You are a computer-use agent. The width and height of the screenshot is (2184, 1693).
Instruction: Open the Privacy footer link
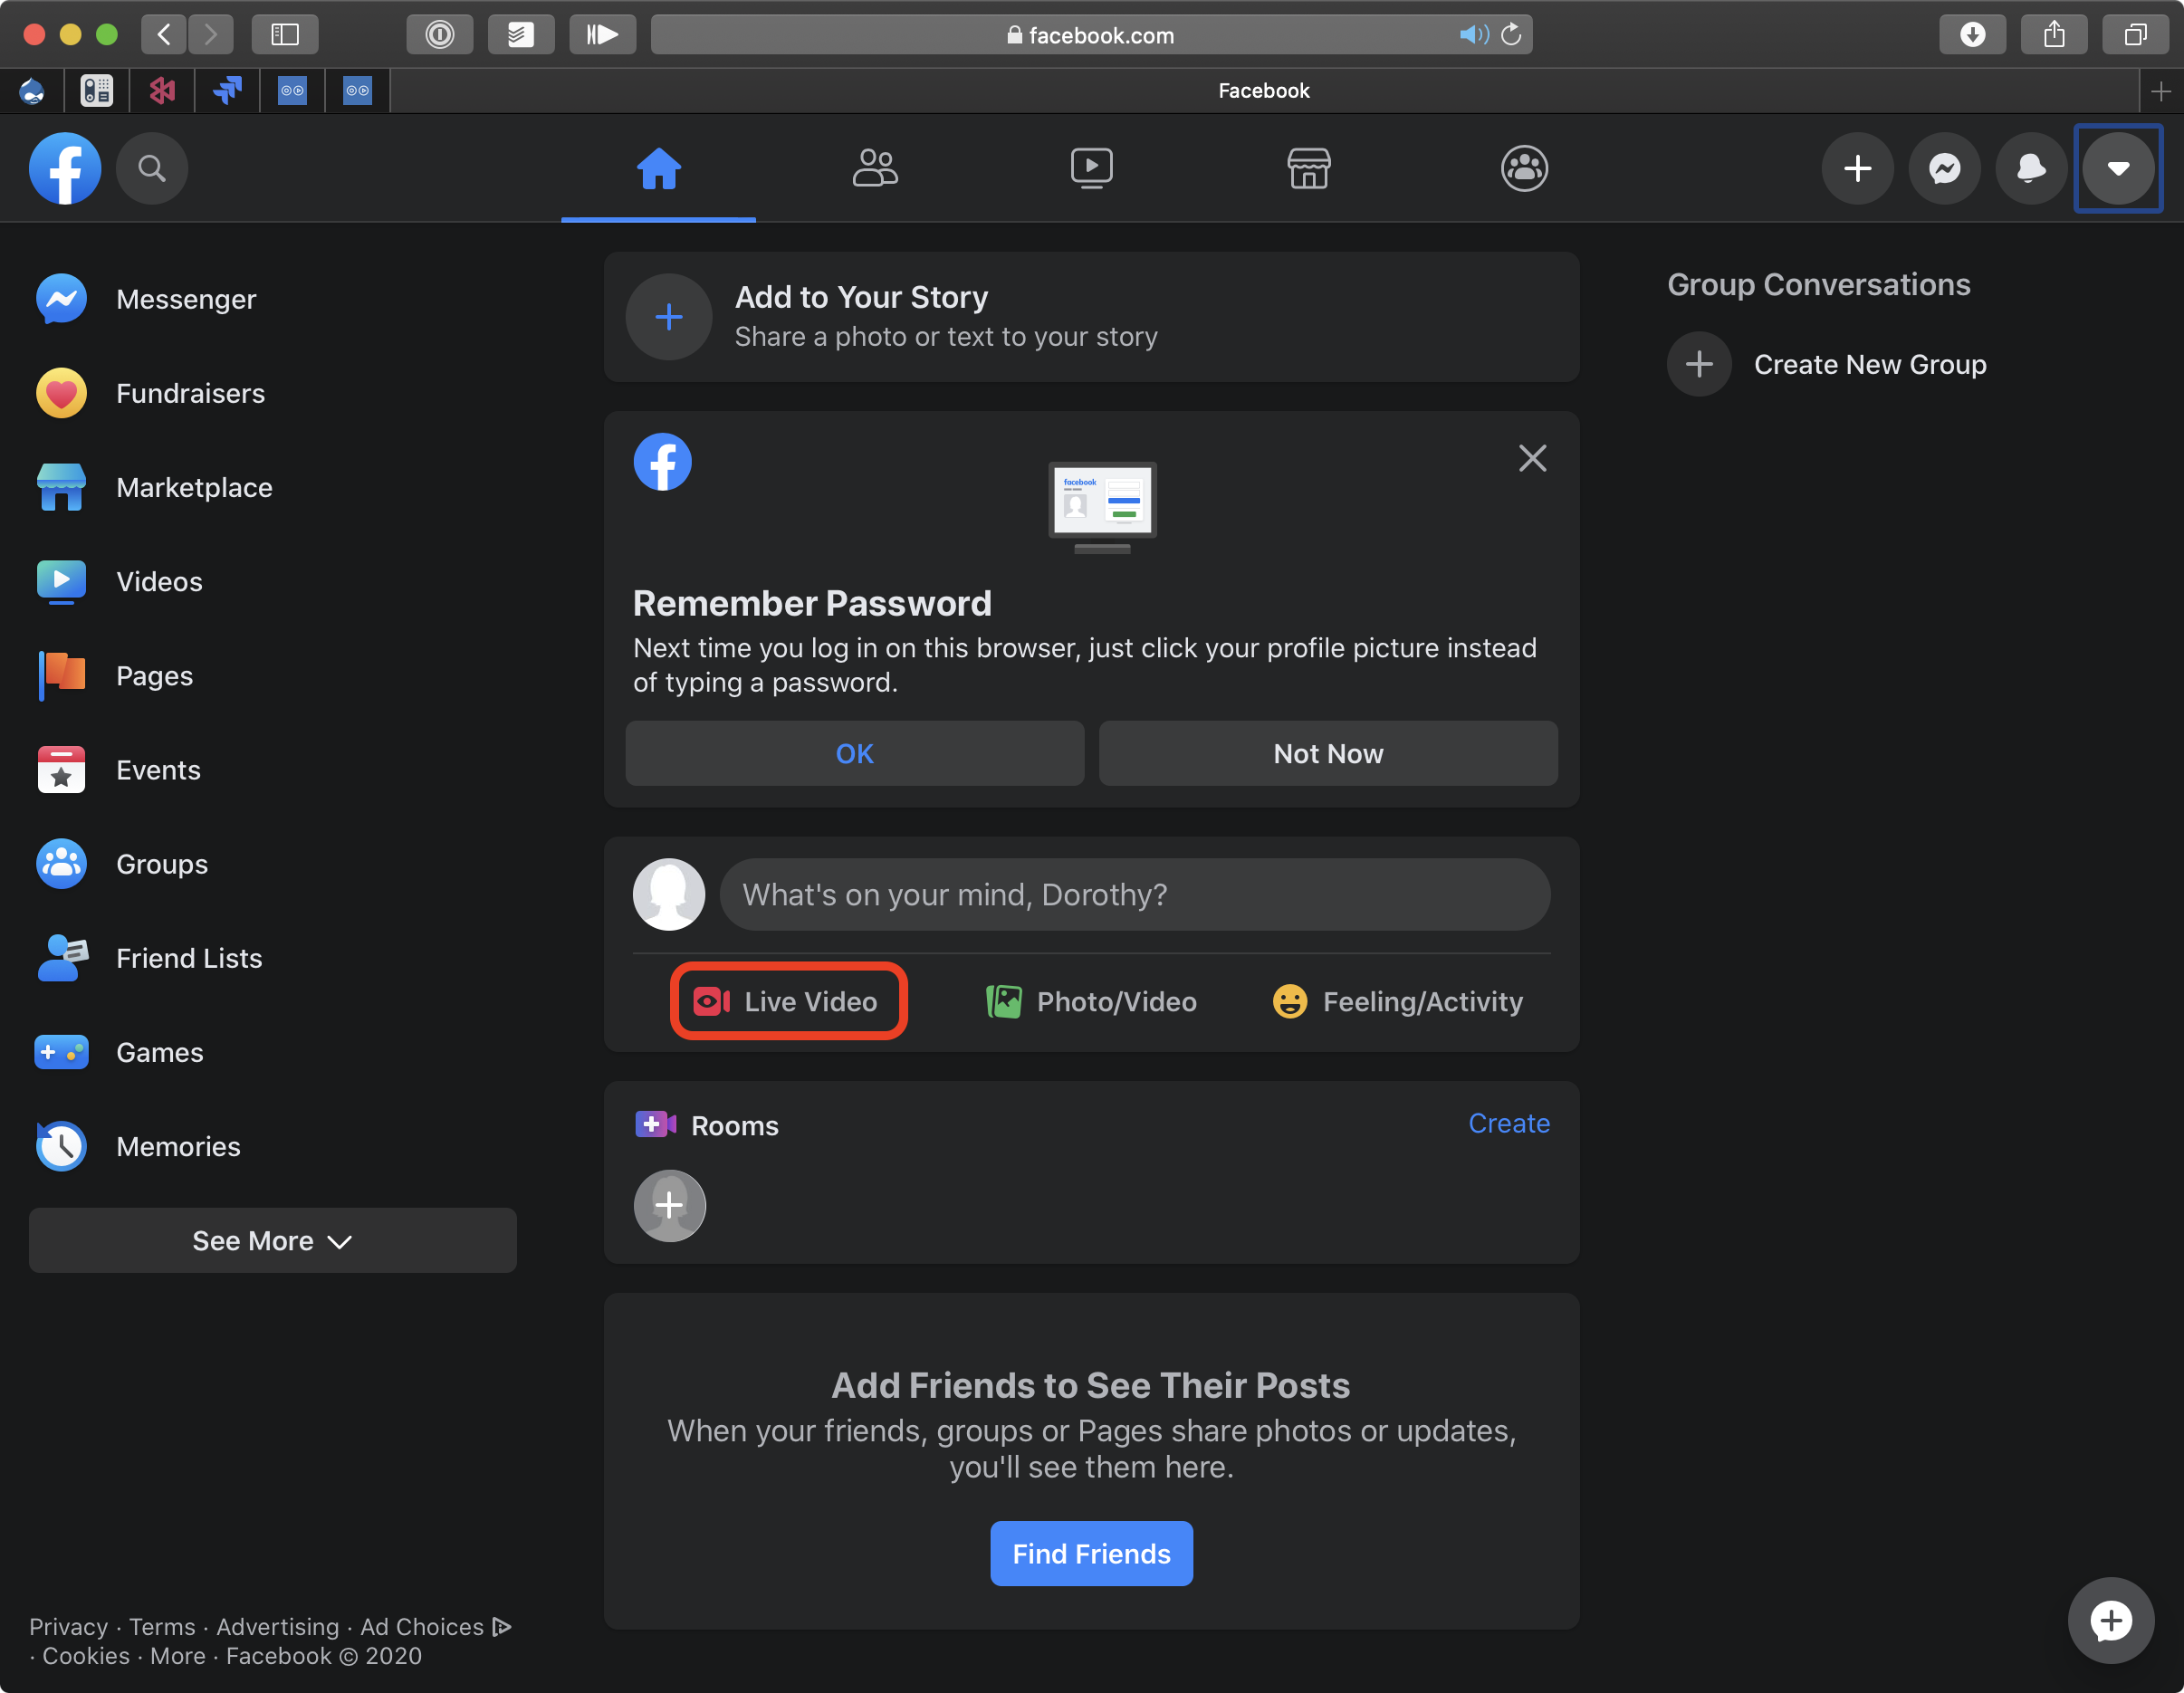click(68, 1627)
